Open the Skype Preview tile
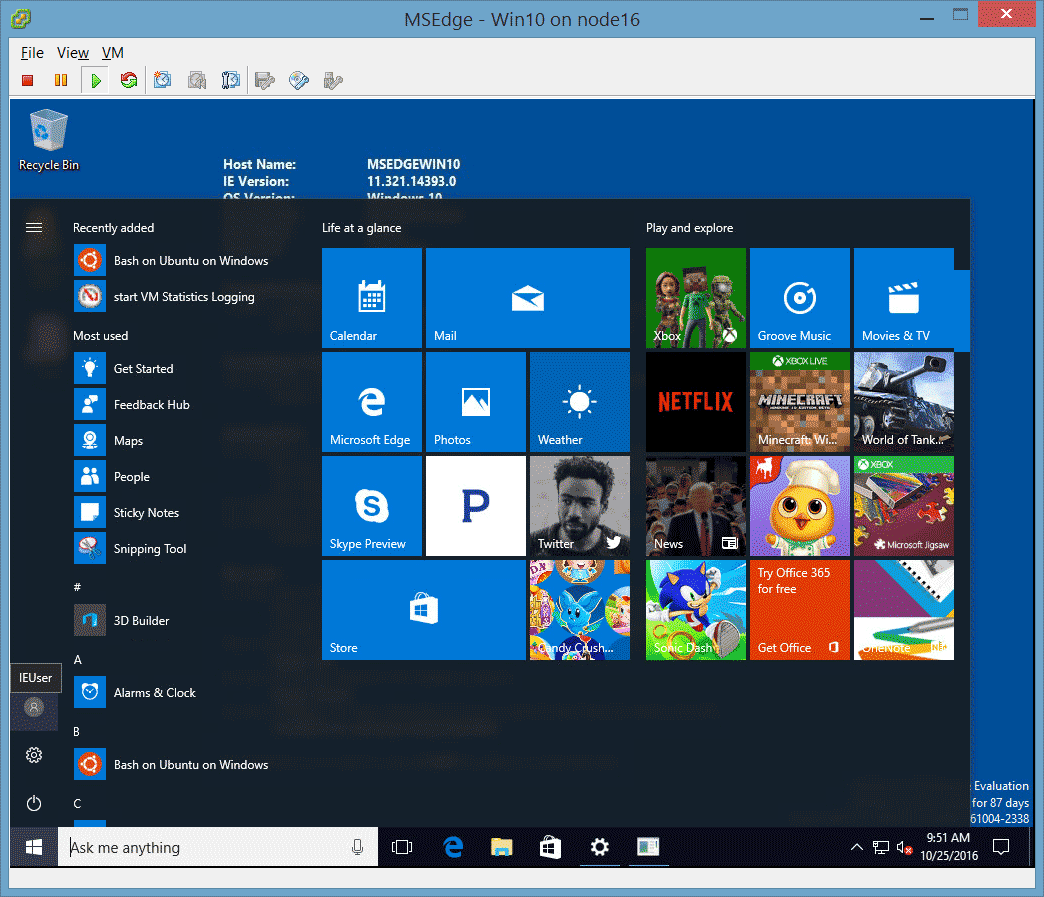This screenshot has height=897, width=1044. point(372,505)
